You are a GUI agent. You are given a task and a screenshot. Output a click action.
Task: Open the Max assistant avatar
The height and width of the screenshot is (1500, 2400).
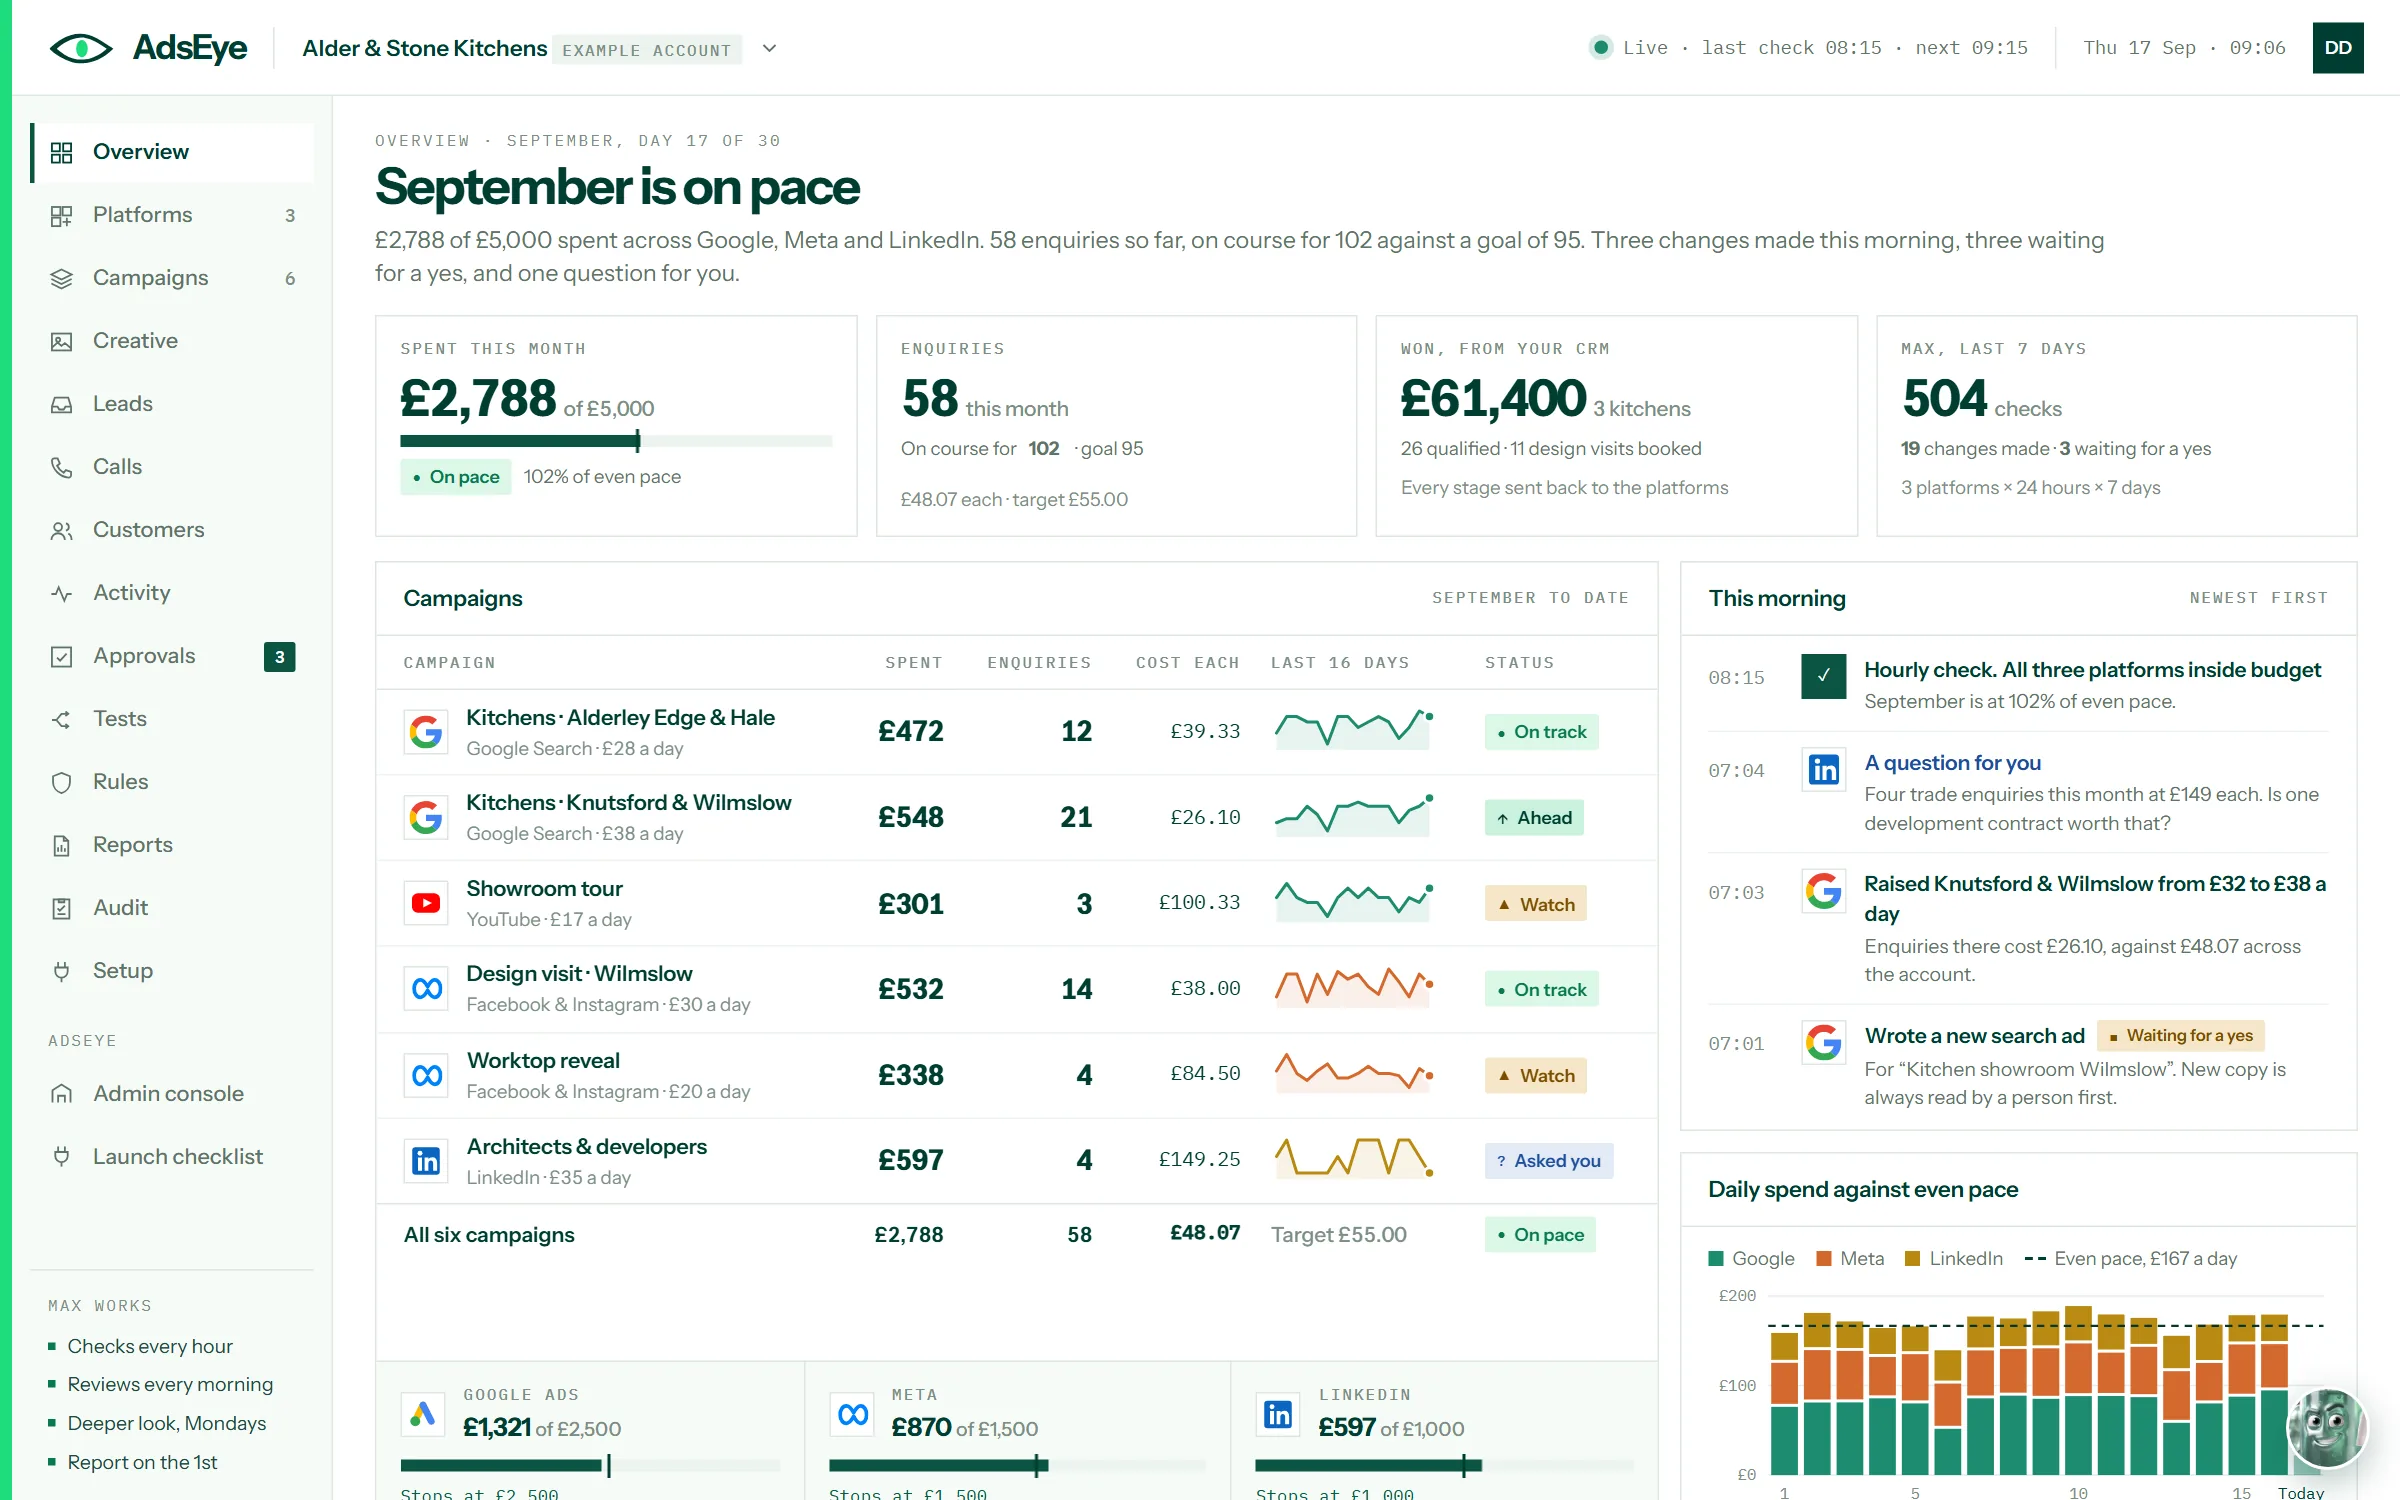2328,1428
